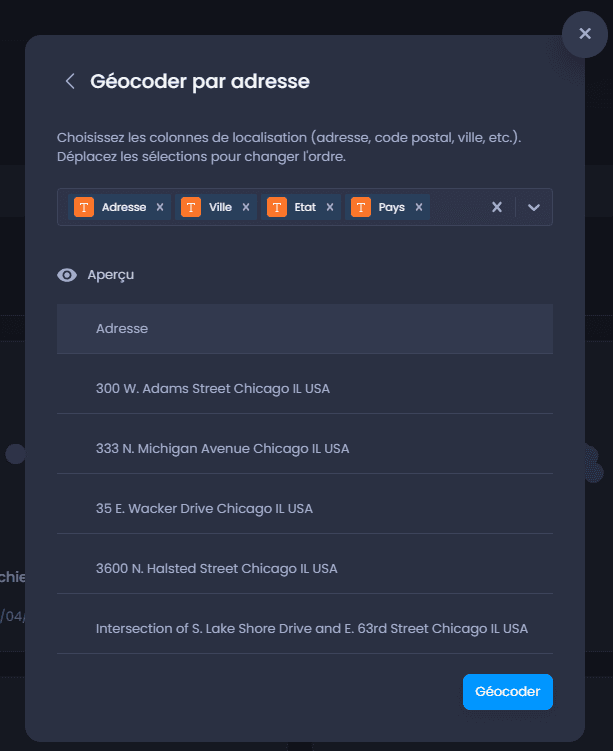
Task: Remove the Ville column tag
Action: (246, 207)
